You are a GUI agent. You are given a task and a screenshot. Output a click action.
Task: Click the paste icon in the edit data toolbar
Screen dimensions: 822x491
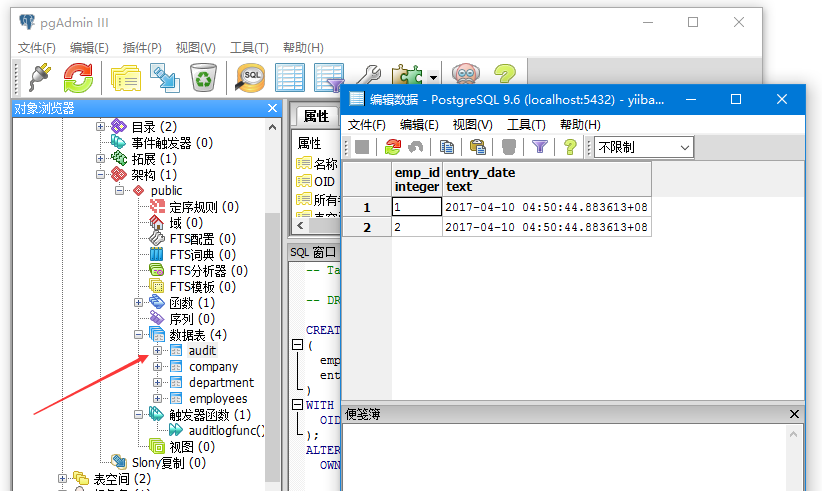point(478,147)
